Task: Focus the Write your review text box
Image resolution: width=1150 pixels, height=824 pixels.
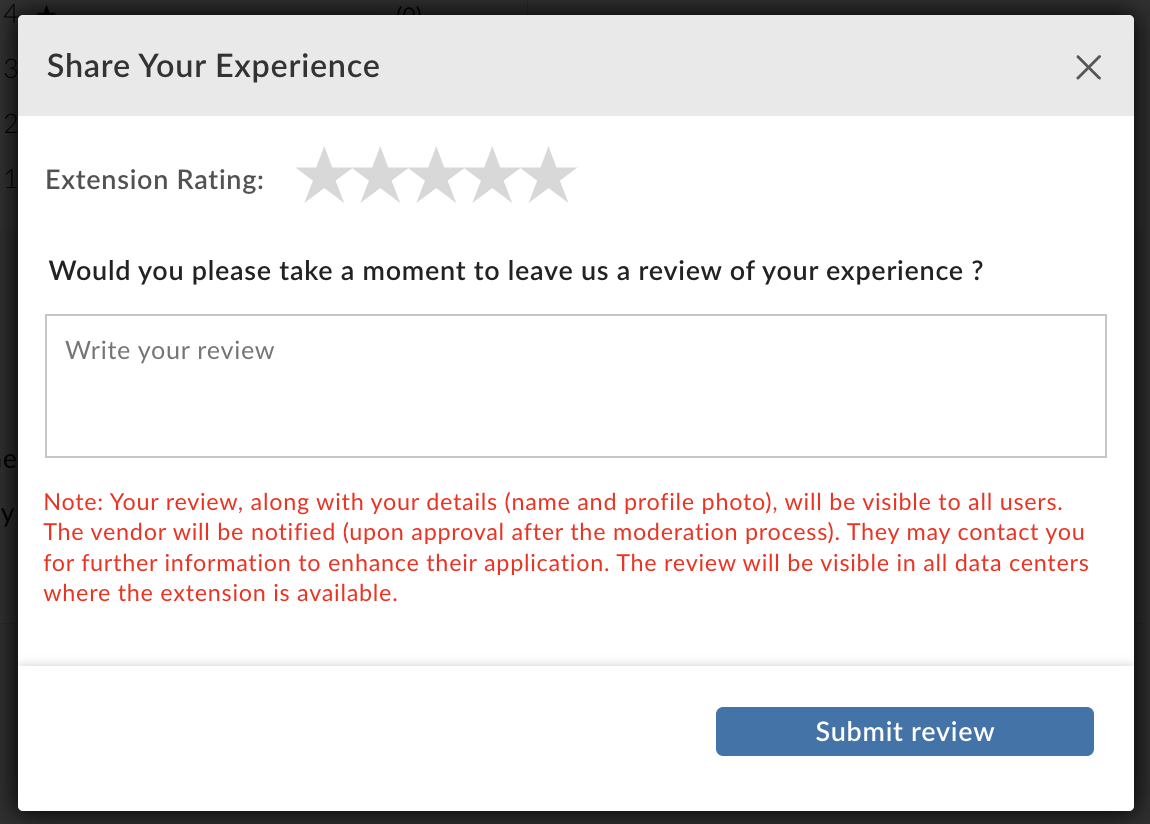Action: (x=575, y=386)
